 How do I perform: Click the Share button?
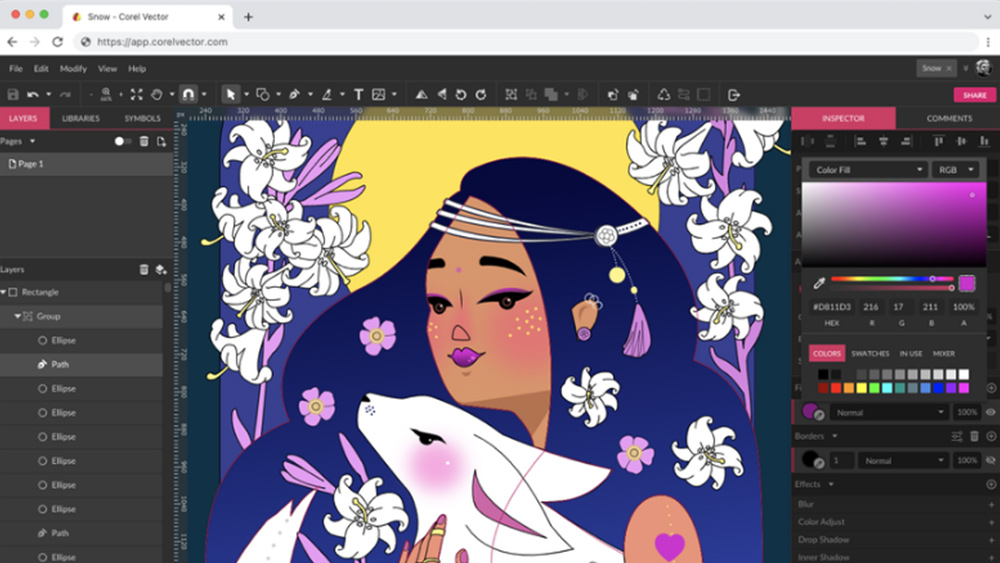click(974, 94)
